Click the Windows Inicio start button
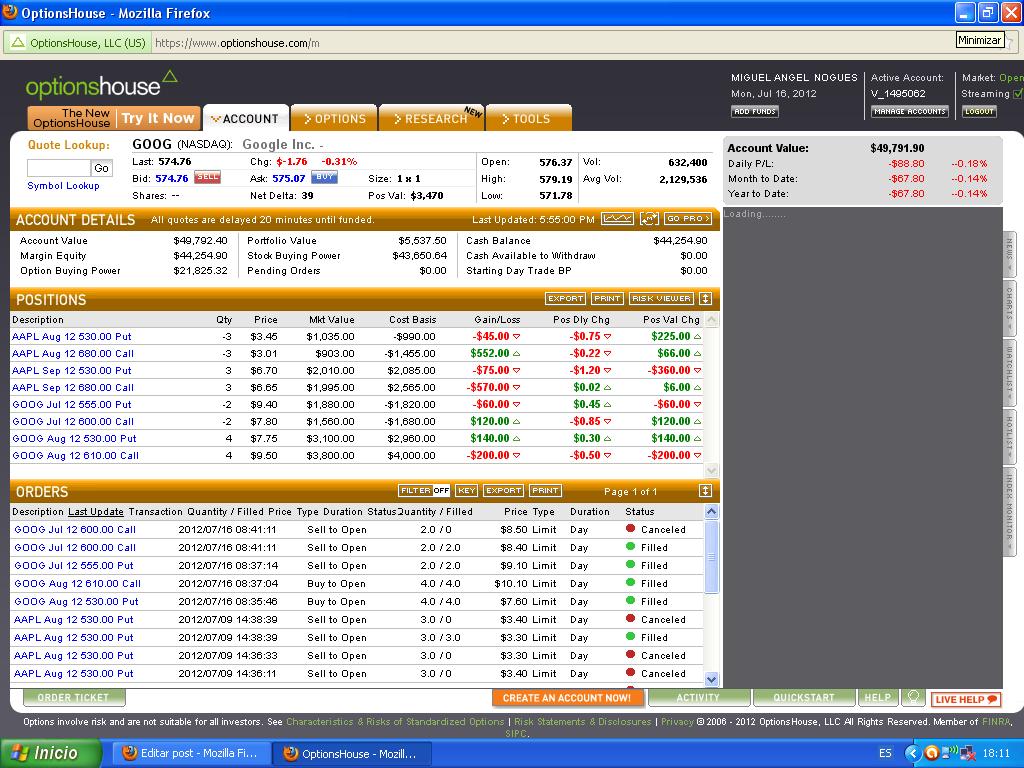This screenshot has height=768, width=1024. (x=51, y=753)
